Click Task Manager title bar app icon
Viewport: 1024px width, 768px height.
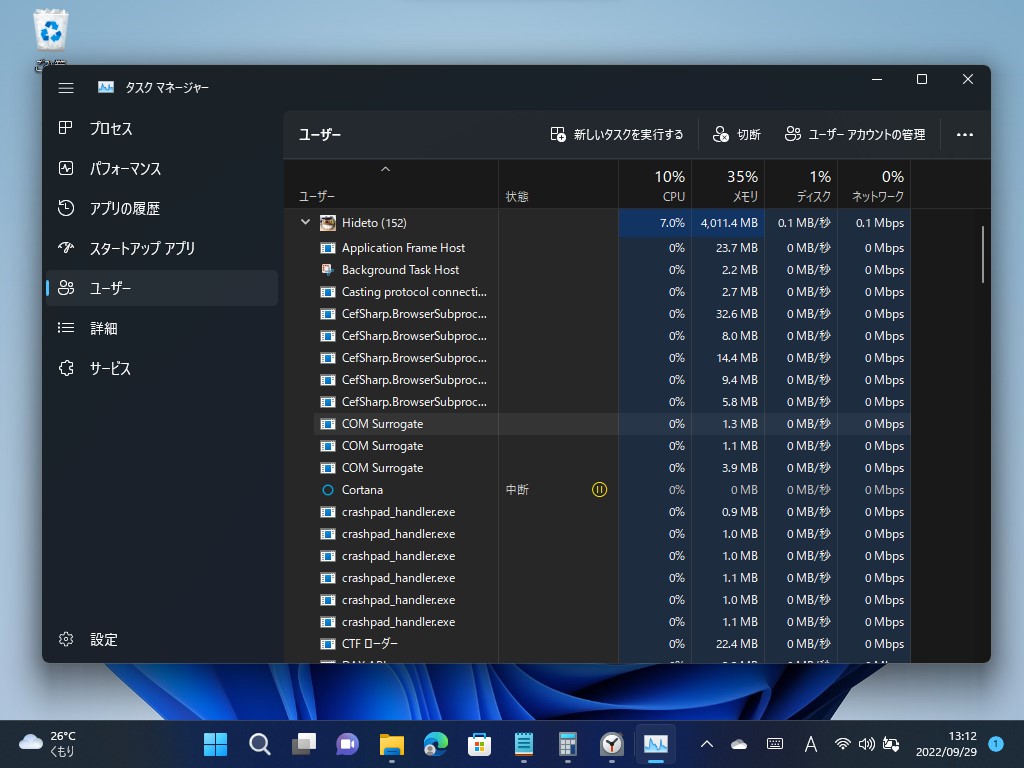click(105, 87)
